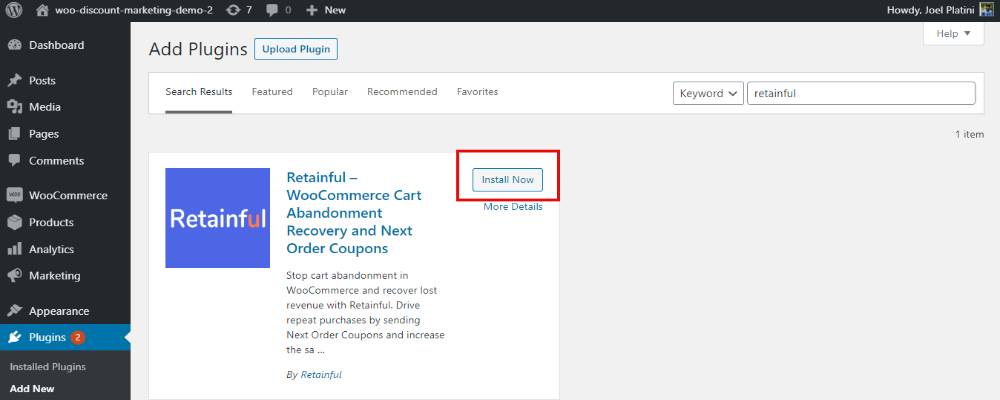Click the Appearance brush icon
The height and width of the screenshot is (400, 1000).
[x=15, y=311]
